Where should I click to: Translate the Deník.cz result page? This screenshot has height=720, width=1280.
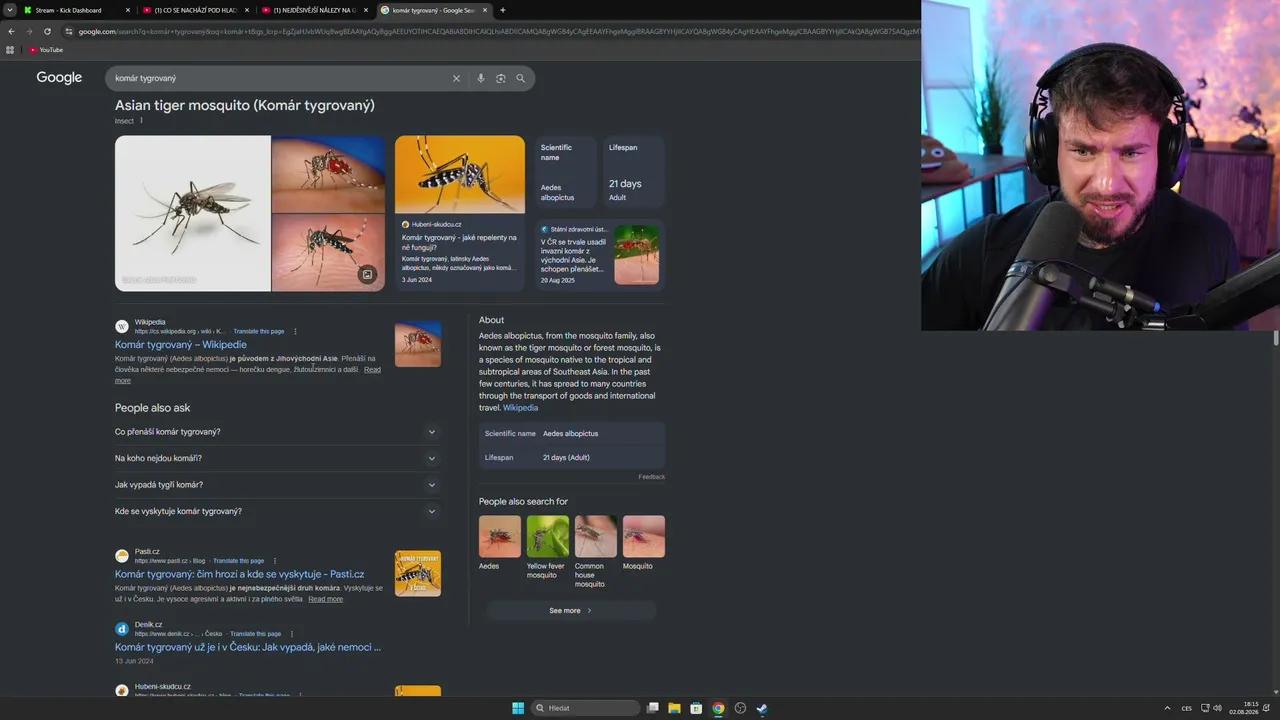pos(255,634)
